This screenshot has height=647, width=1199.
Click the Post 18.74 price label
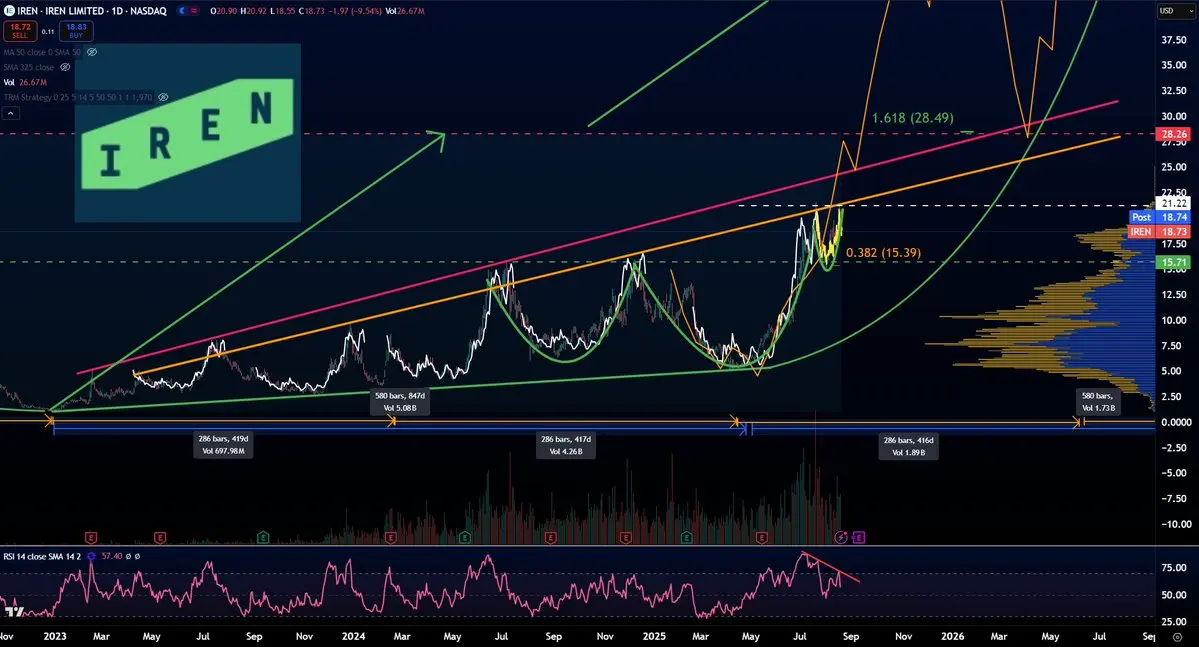click(1159, 217)
